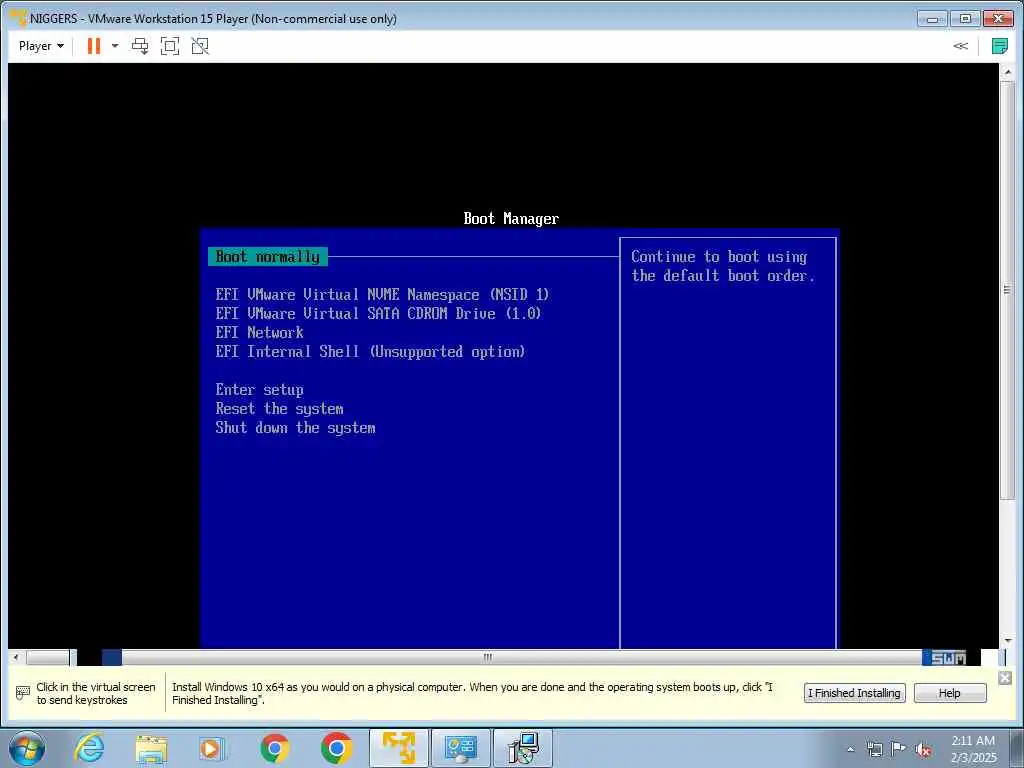Select EFI VMware Virtual SATA CDROM Drive
The height and width of the screenshot is (768, 1024).
(x=378, y=313)
